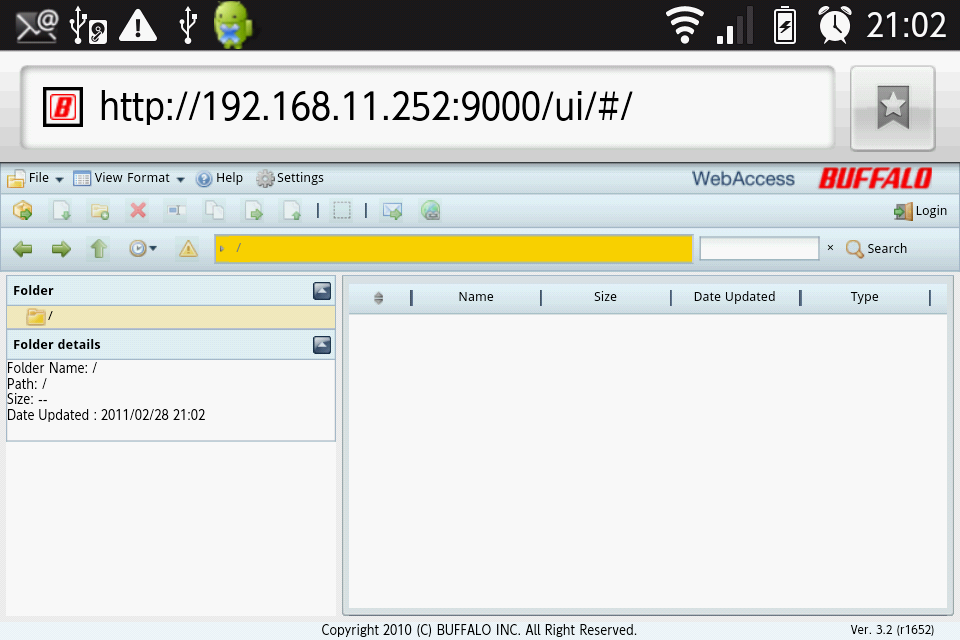Open the File menu
Viewport: 960px width, 640px height.
tap(35, 178)
